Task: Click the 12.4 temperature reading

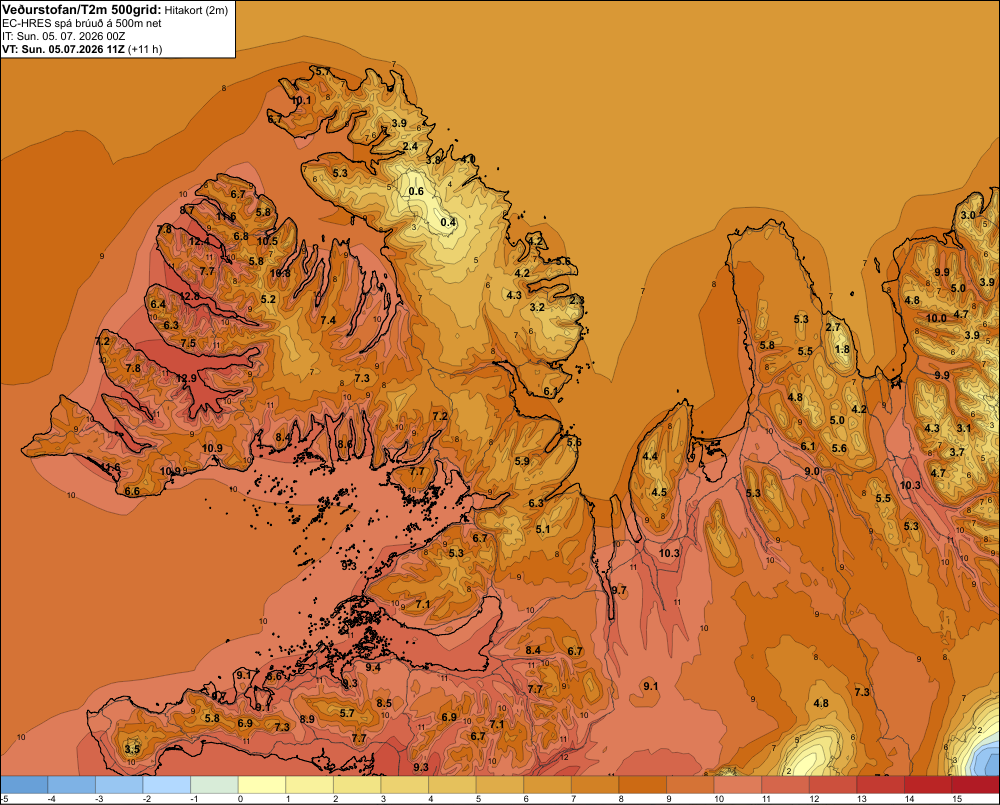Action: pyautogui.click(x=199, y=241)
